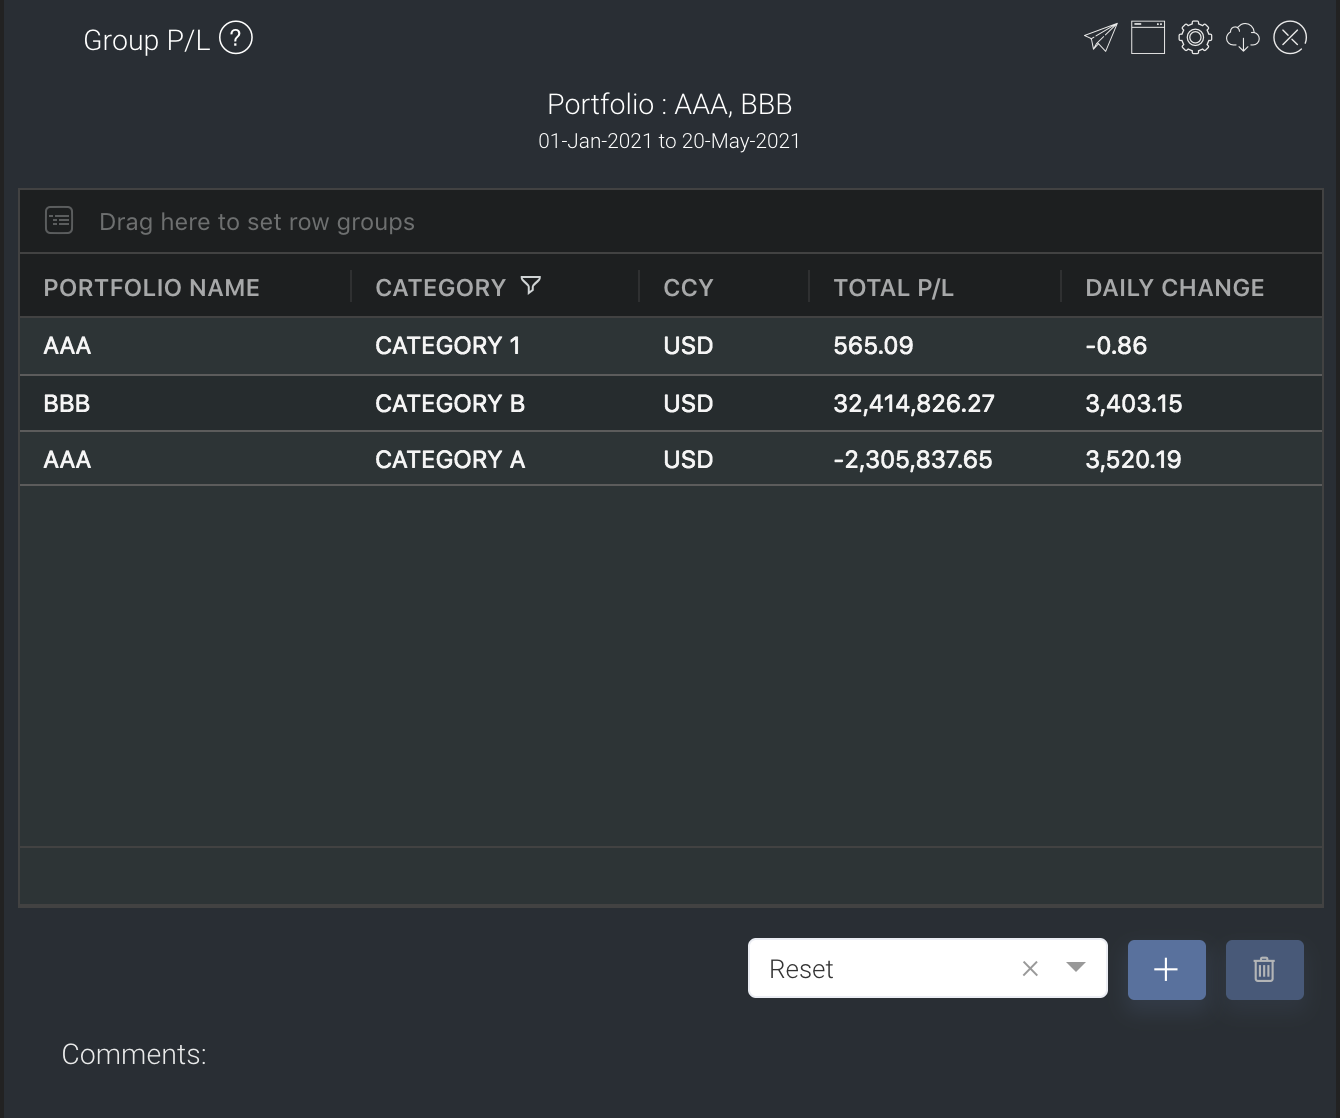1340x1118 pixels.
Task: Click the Group P/L panel title
Action: click(x=147, y=40)
